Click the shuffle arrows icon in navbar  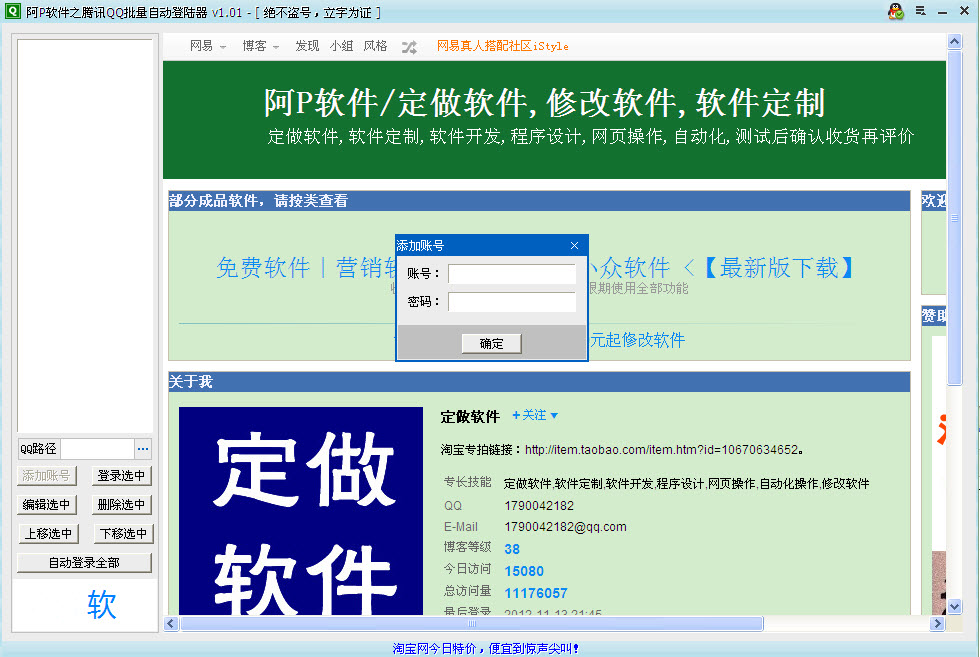[x=409, y=47]
